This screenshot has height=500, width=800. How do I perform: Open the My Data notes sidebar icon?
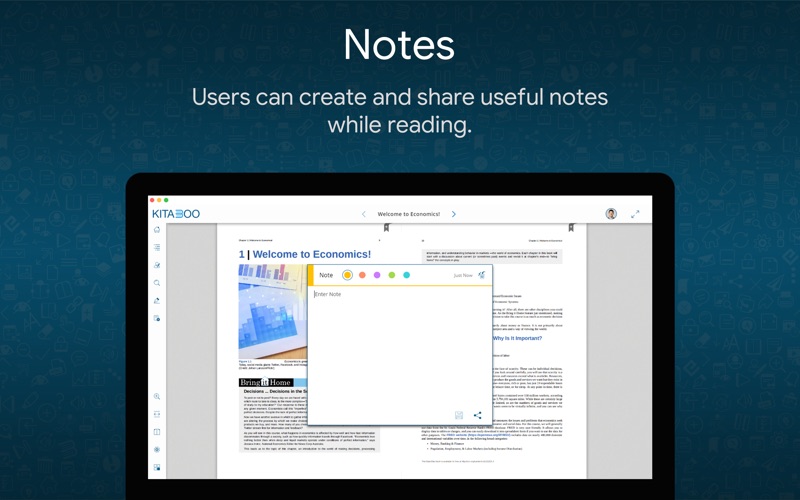[x=157, y=265]
